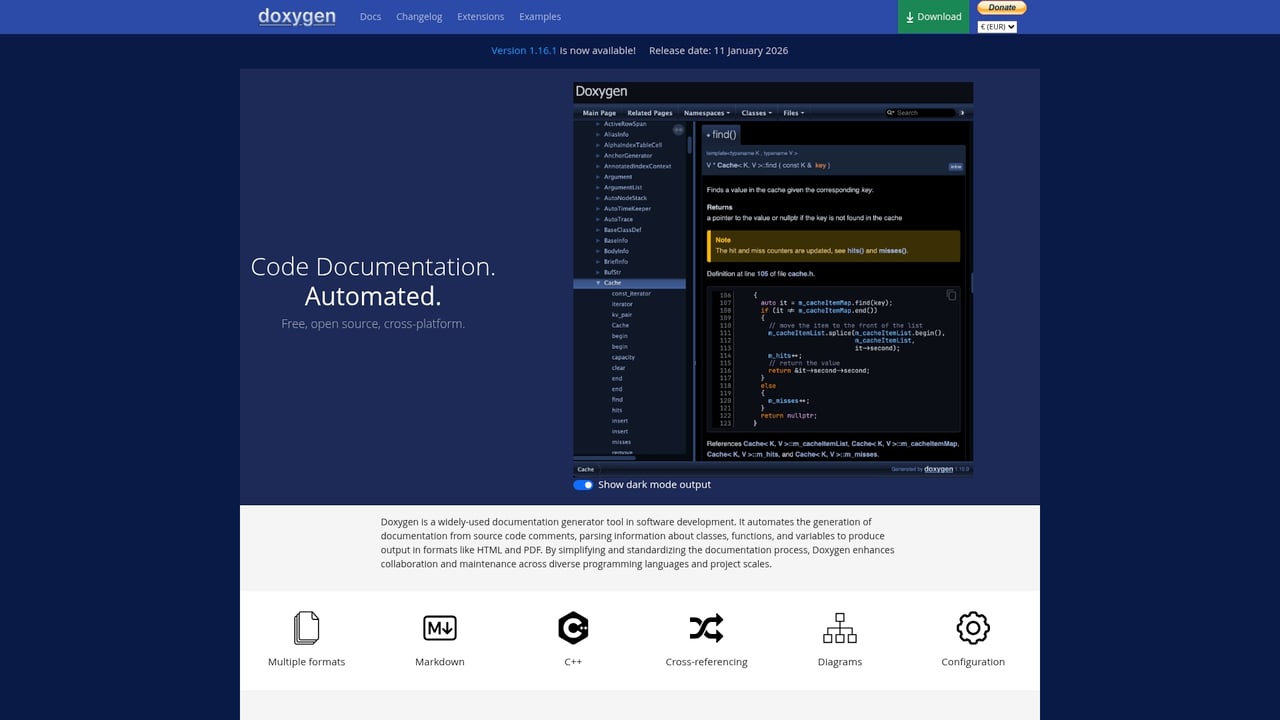
Task: Select the Markdown feature icon
Action: 440,628
